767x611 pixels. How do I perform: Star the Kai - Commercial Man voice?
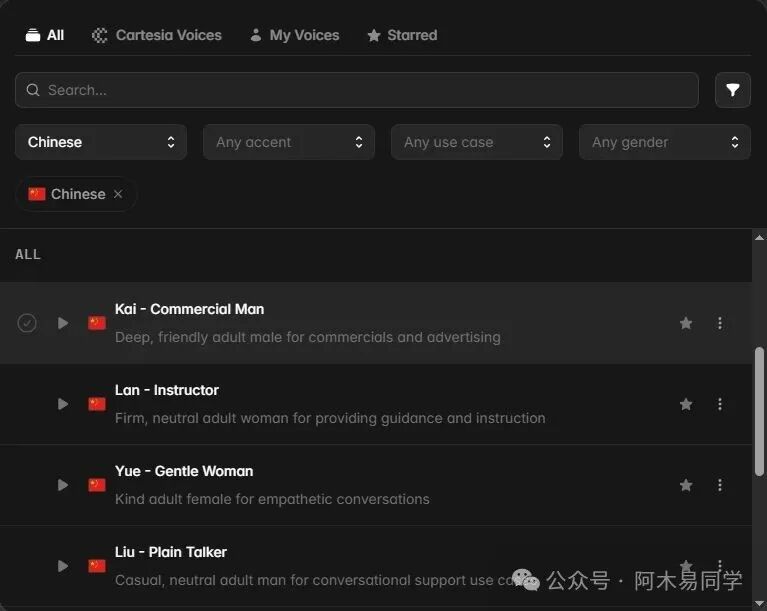pos(686,323)
